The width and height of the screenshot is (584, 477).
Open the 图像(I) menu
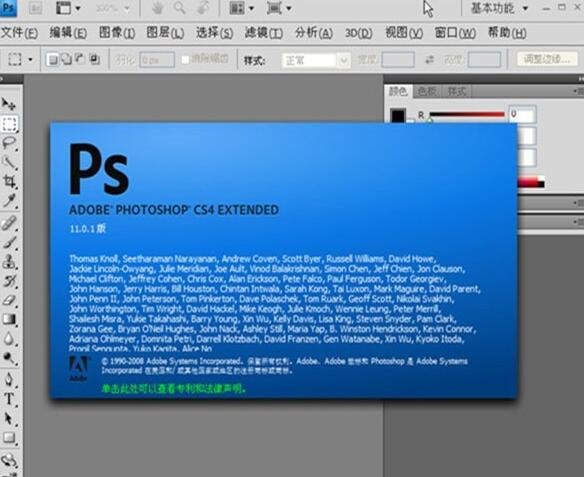117,33
